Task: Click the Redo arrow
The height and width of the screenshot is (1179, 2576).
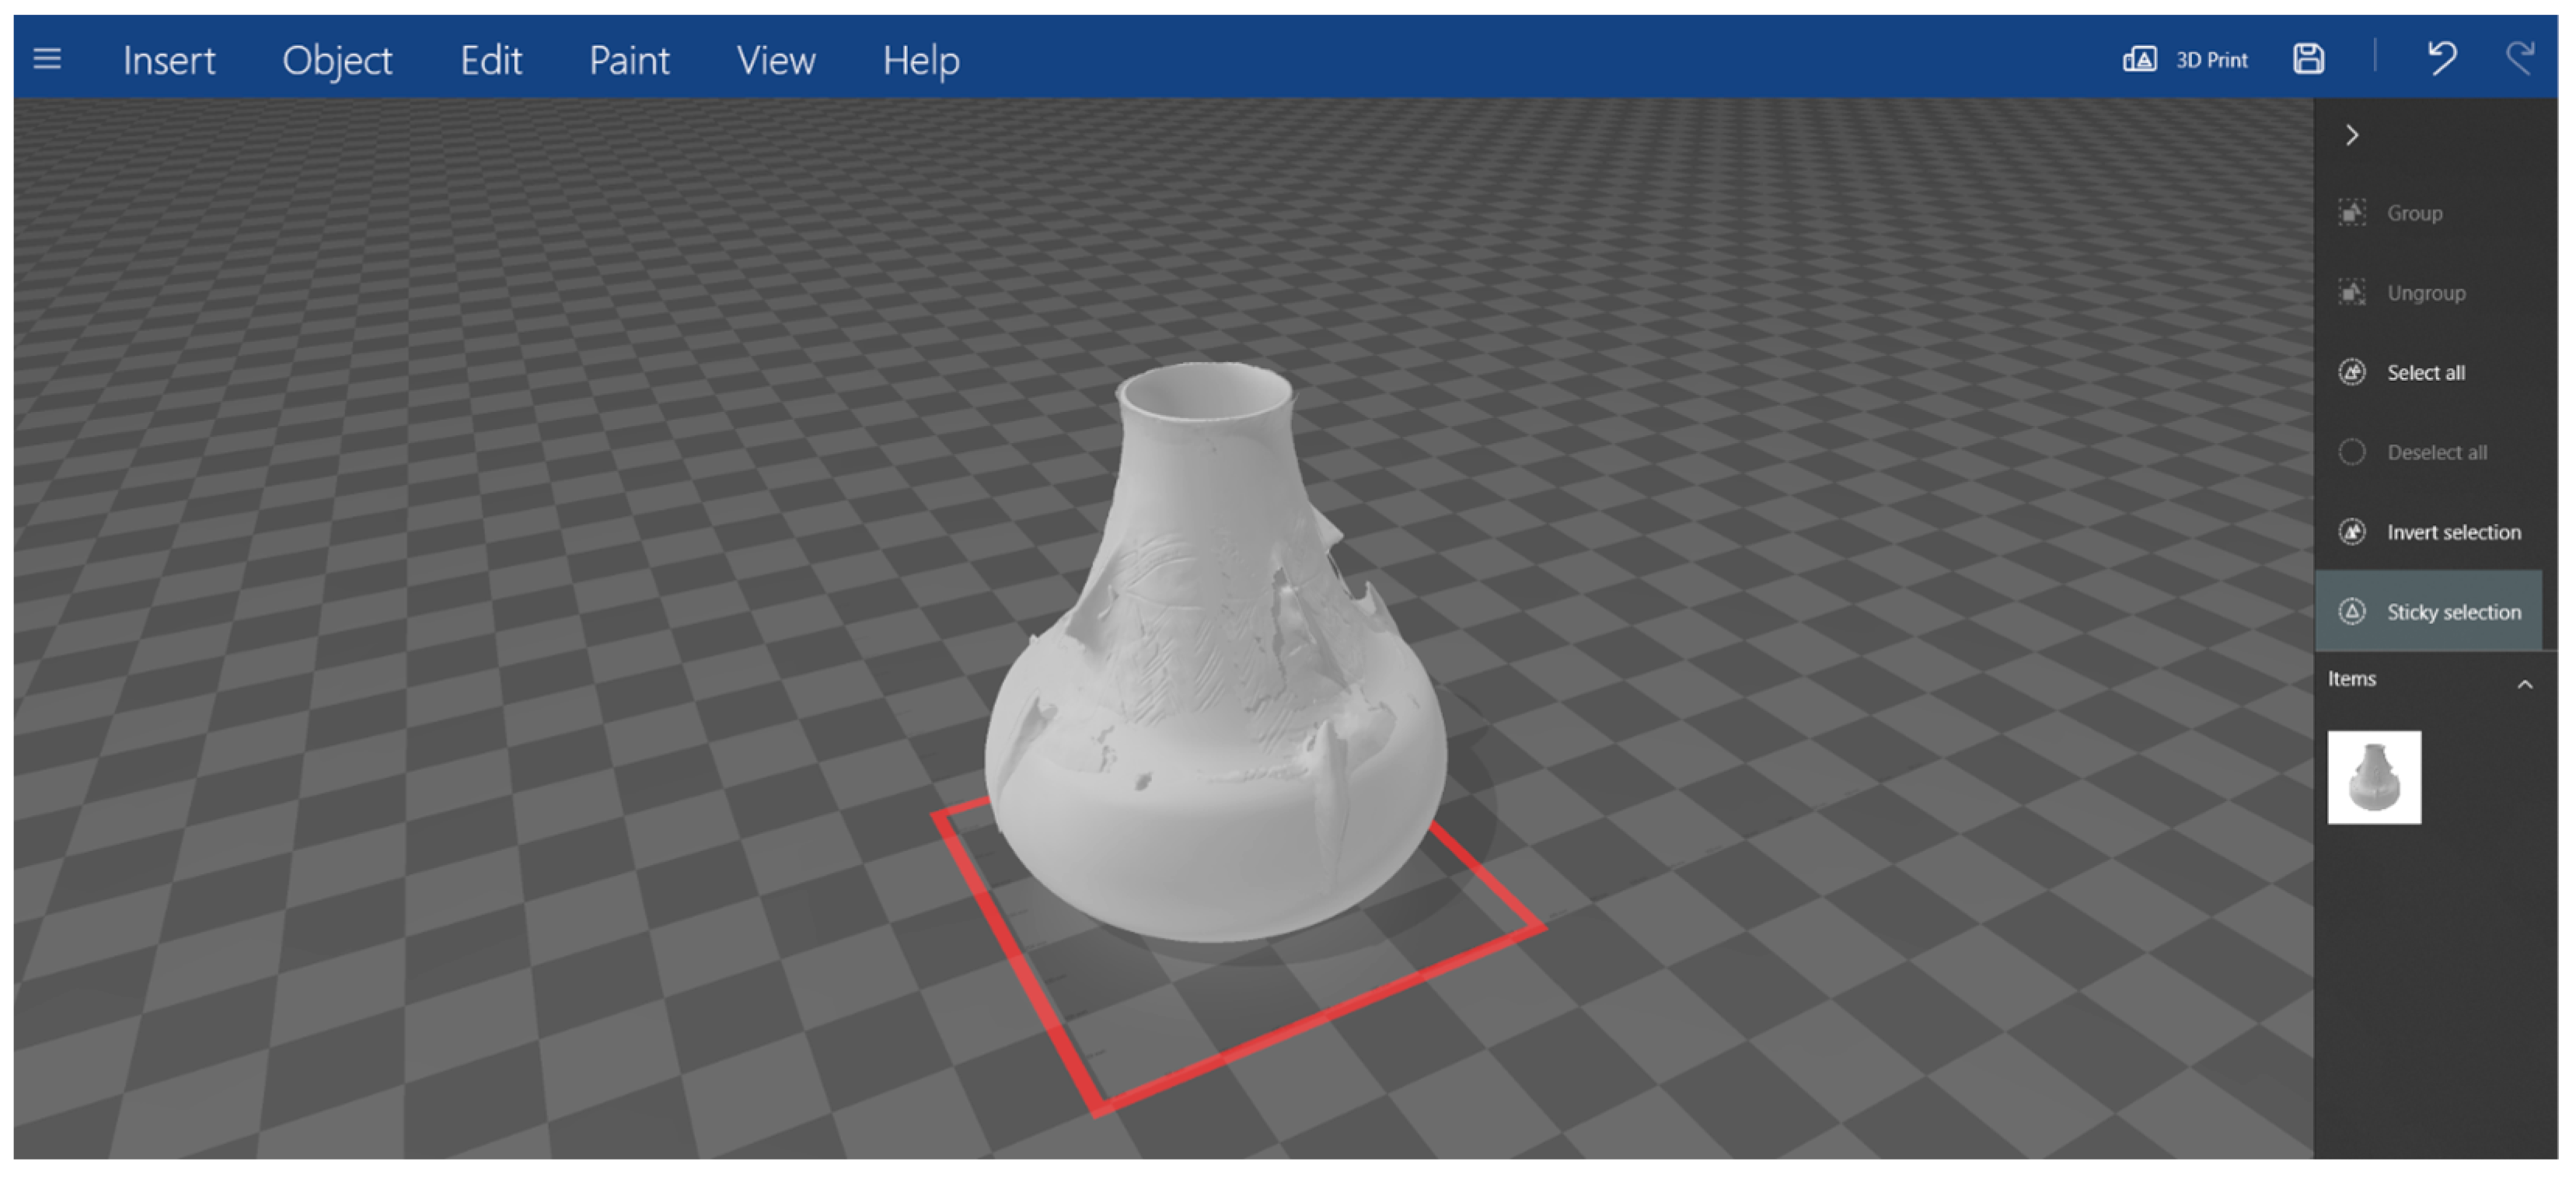Action: tap(2521, 58)
